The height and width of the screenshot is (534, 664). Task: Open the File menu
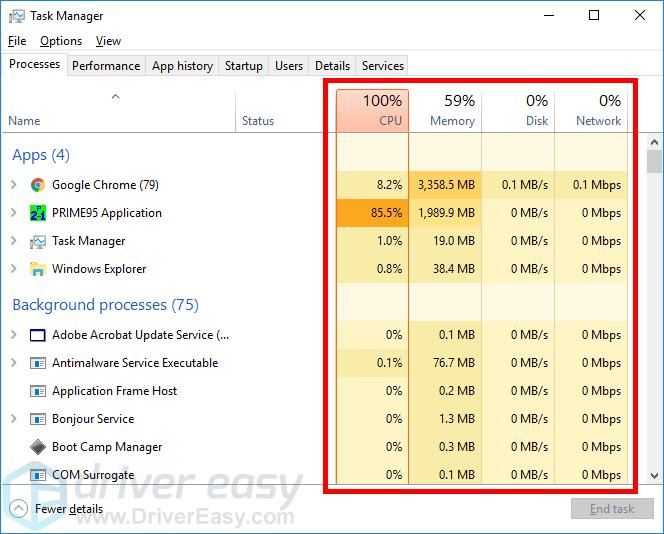click(x=17, y=41)
